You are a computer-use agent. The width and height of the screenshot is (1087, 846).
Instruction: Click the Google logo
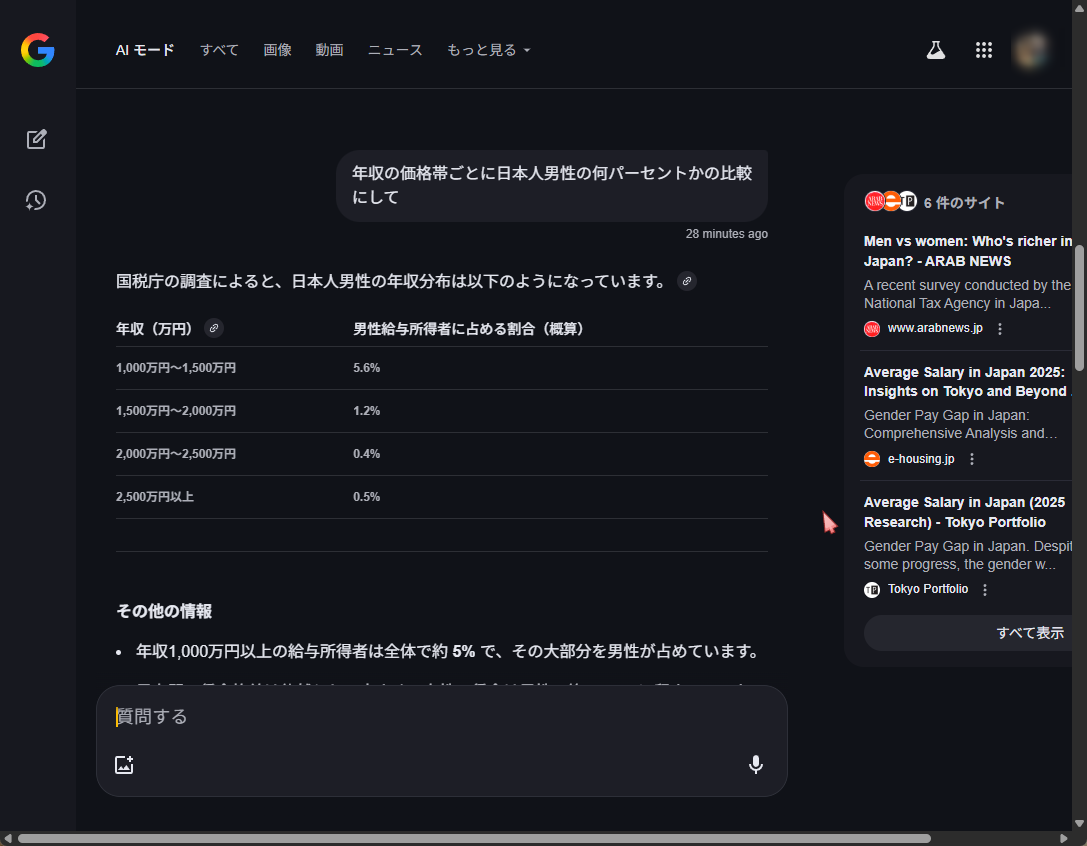coord(37,50)
